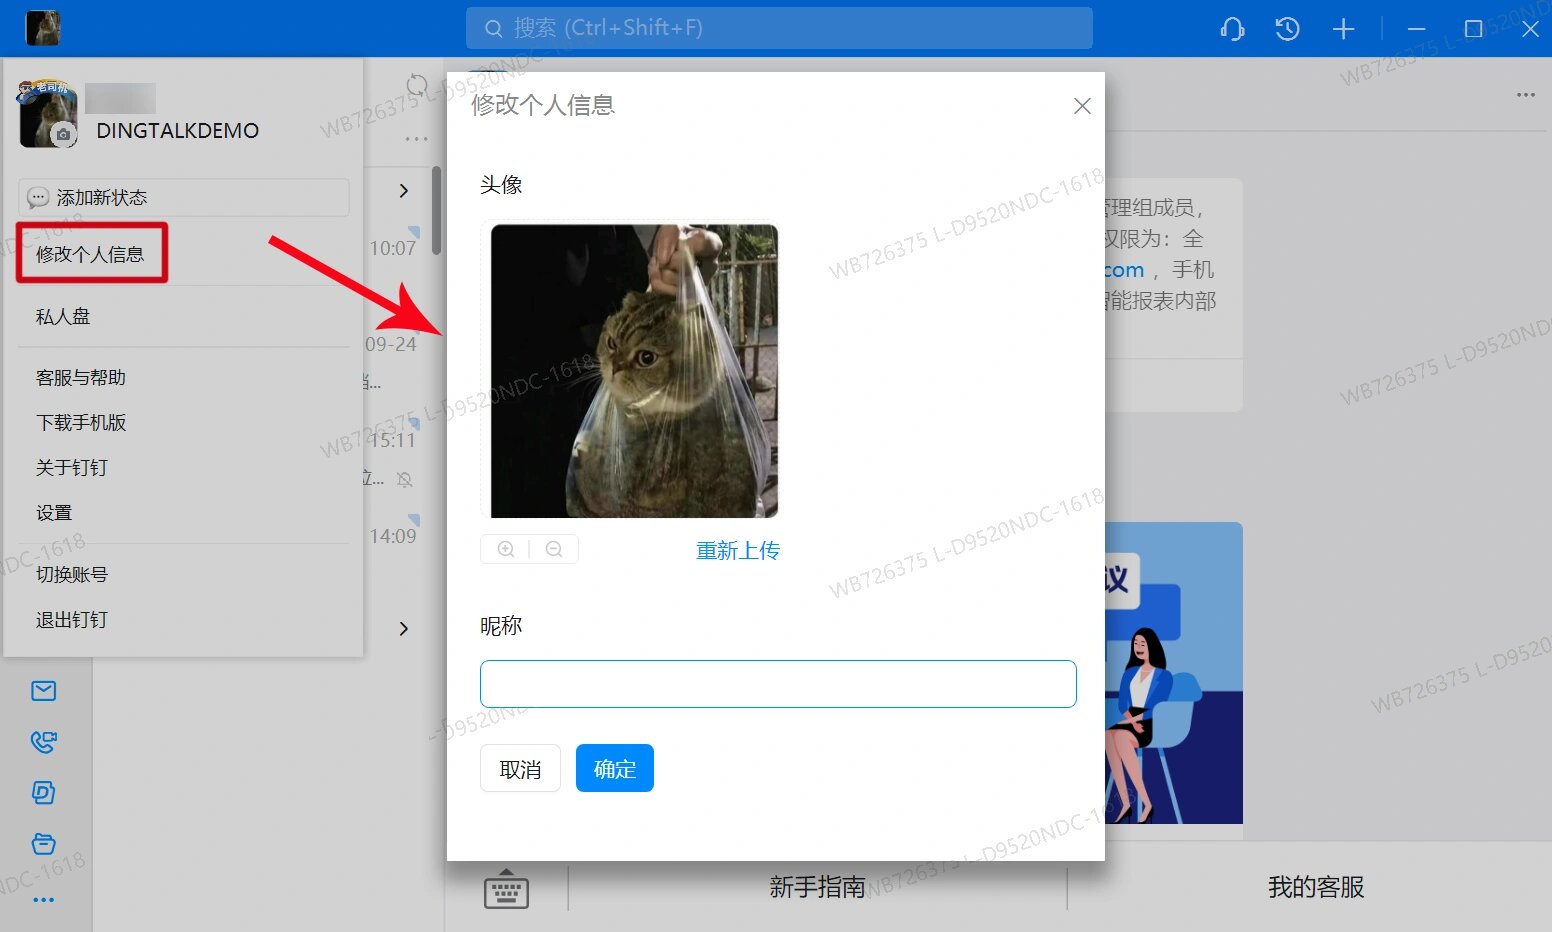Screen dimensions: 1552x932
Task: Open the three-dot menu at top right of chat
Action: coord(1525,95)
